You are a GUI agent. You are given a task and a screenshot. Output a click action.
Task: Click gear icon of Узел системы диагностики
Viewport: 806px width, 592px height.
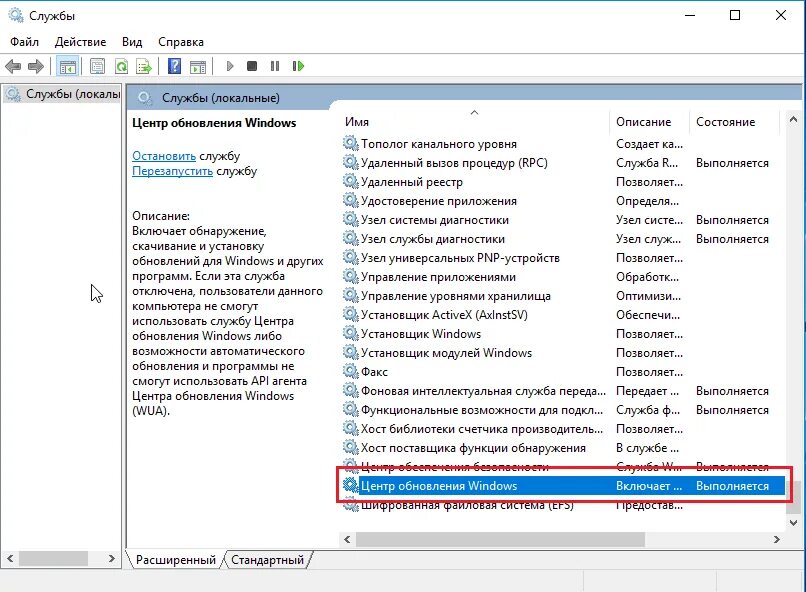tap(351, 219)
